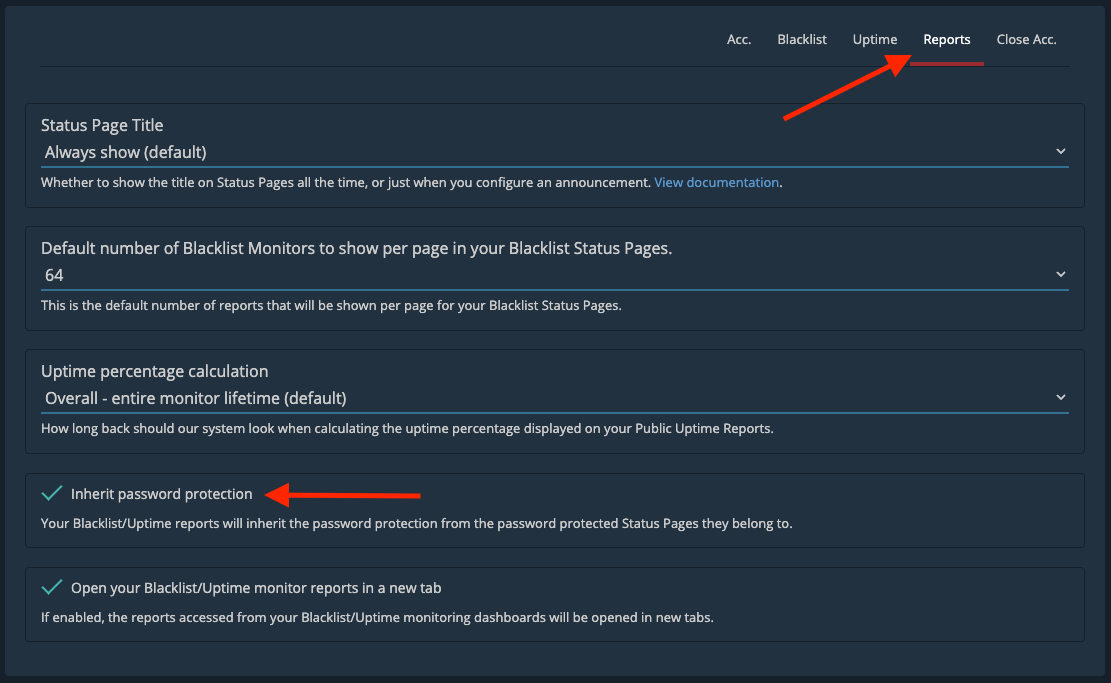Click the Status Page Title heading
1111x683 pixels.
102,125
